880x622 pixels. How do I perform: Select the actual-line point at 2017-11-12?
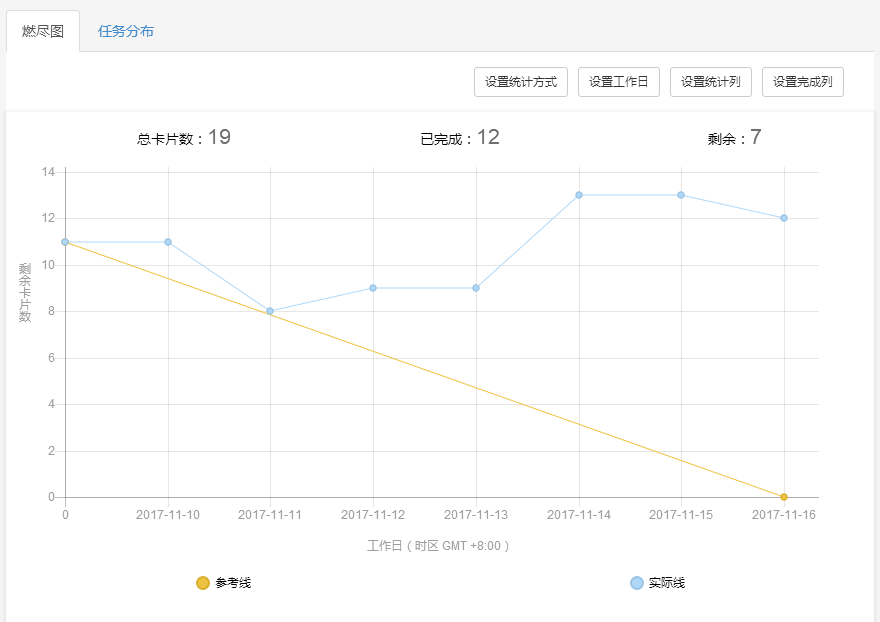pyautogui.click(x=373, y=288)
